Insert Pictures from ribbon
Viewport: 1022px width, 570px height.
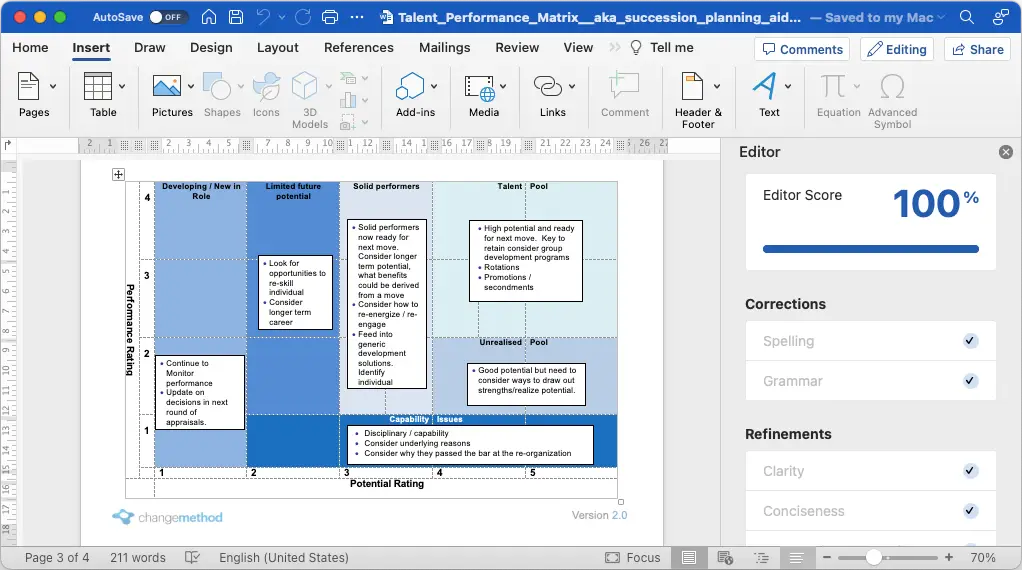click(167, 87)
